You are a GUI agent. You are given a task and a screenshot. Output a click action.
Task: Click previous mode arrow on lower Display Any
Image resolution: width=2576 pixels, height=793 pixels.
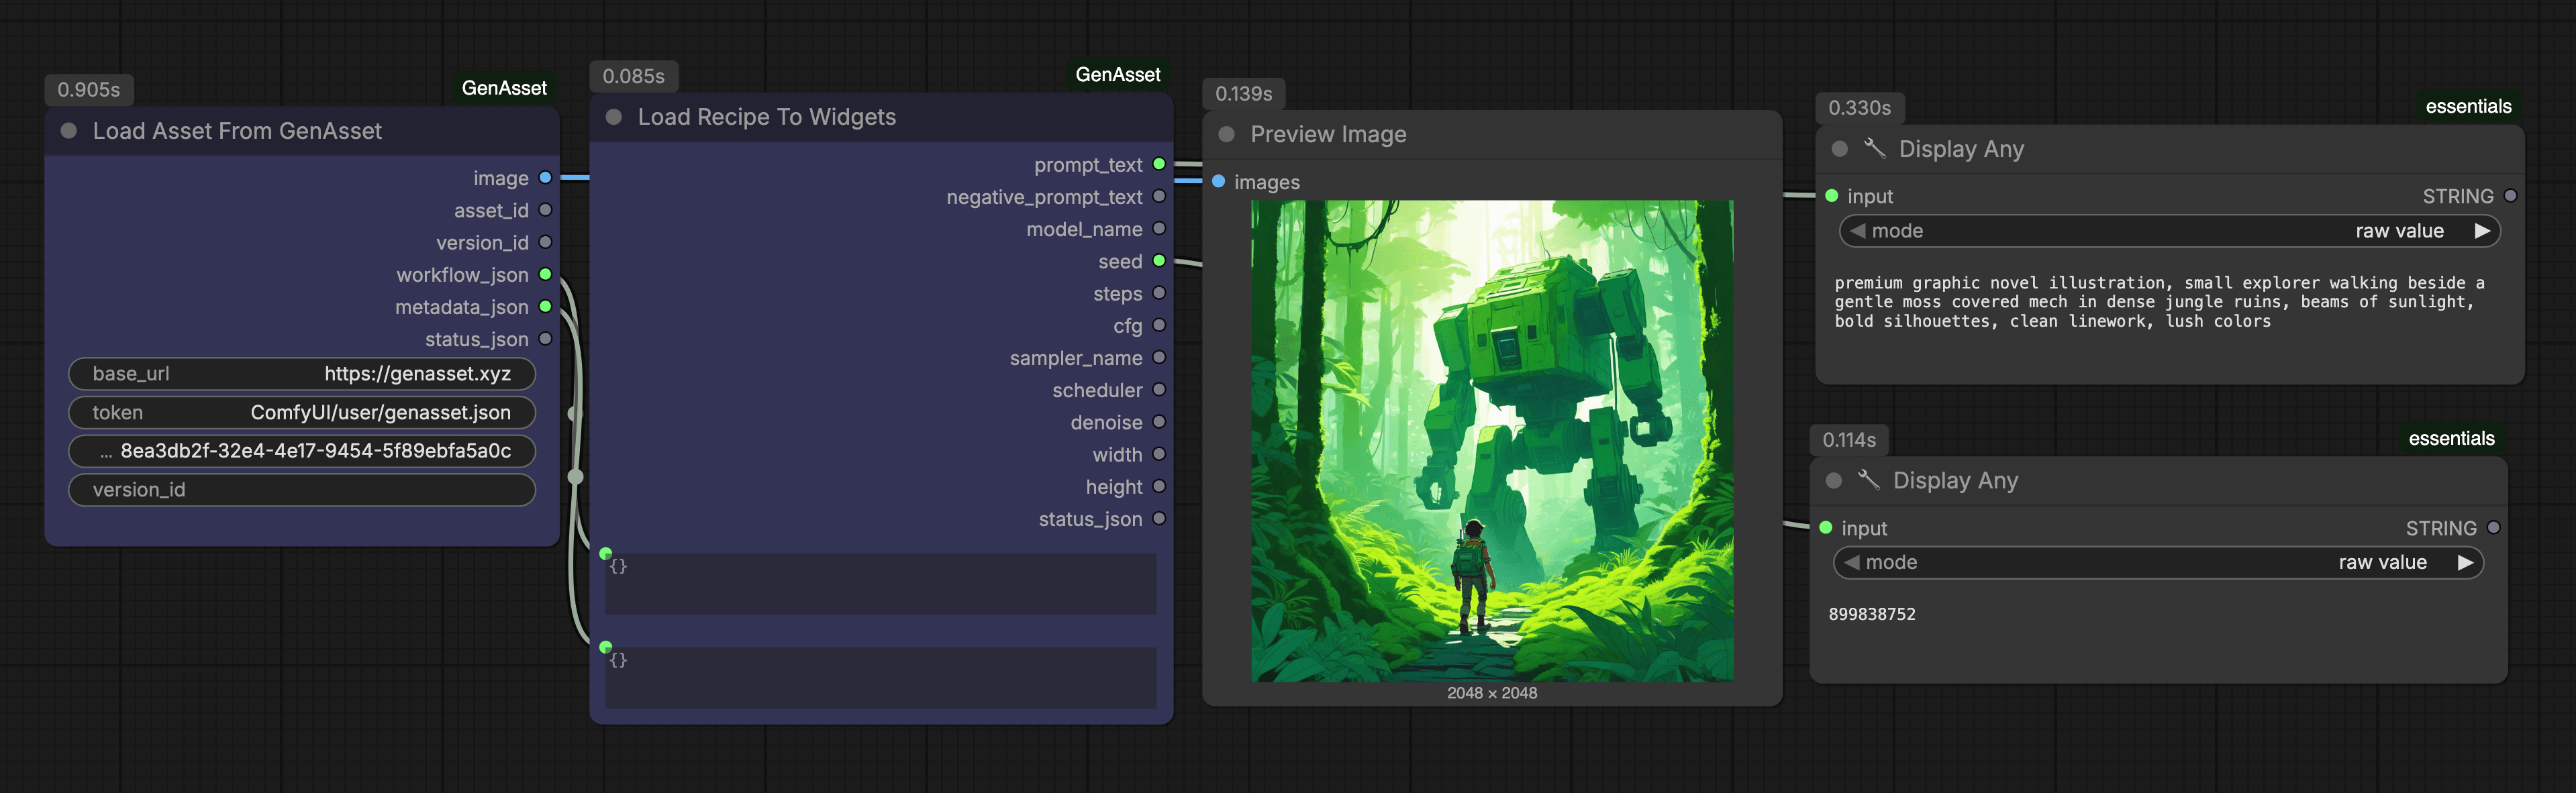tap(1851, 563)
